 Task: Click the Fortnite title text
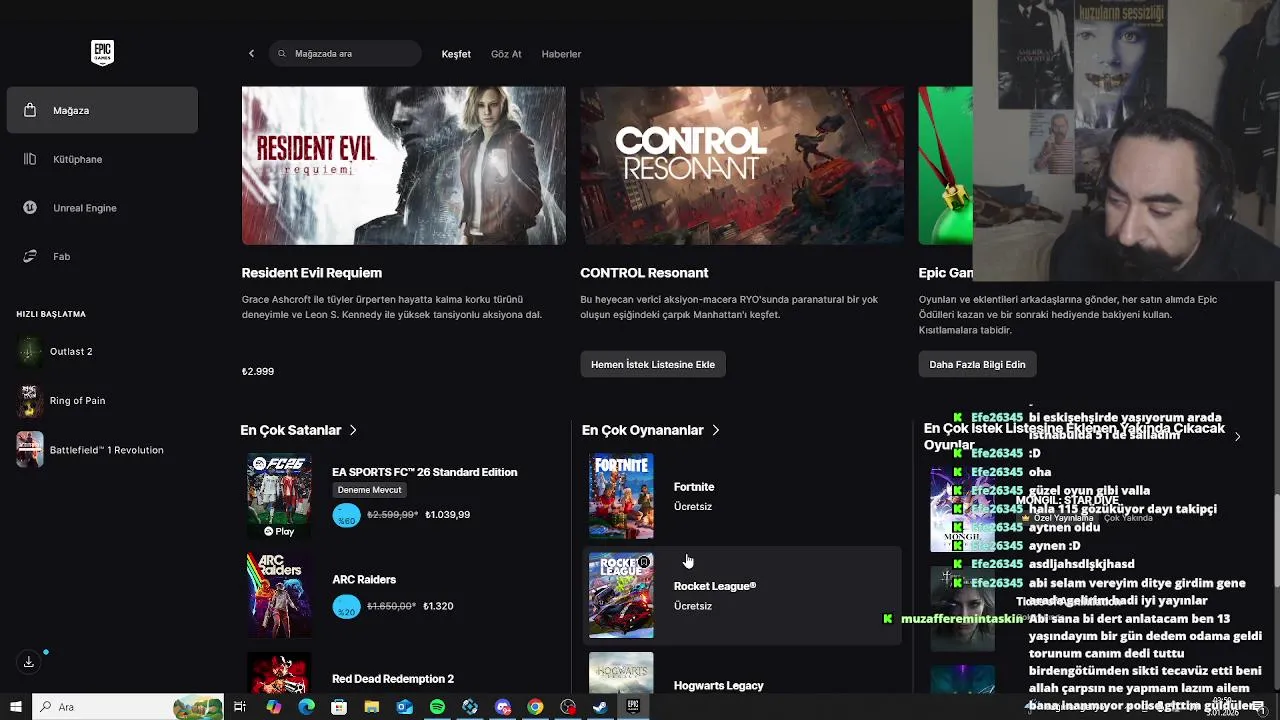coord(694,487)
